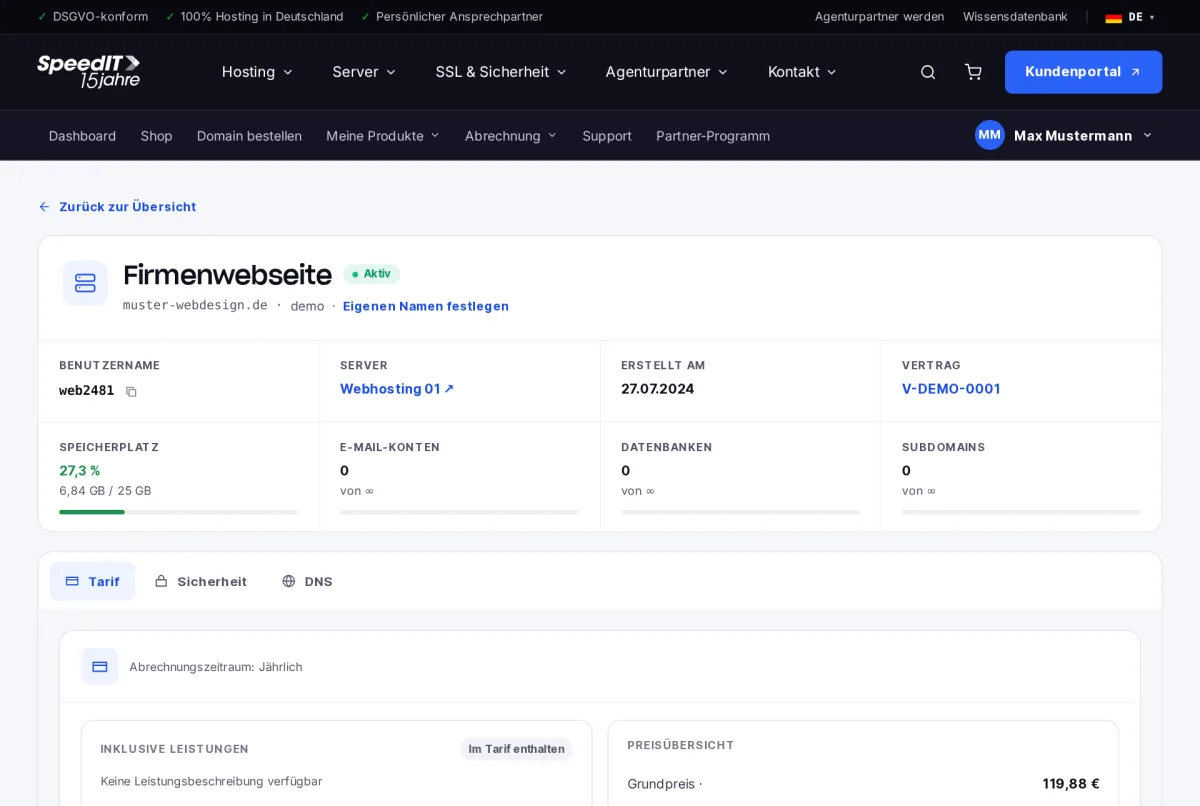Open contract V-DEMO-0001
This screenshot has width=1200, height=806.
951,389
